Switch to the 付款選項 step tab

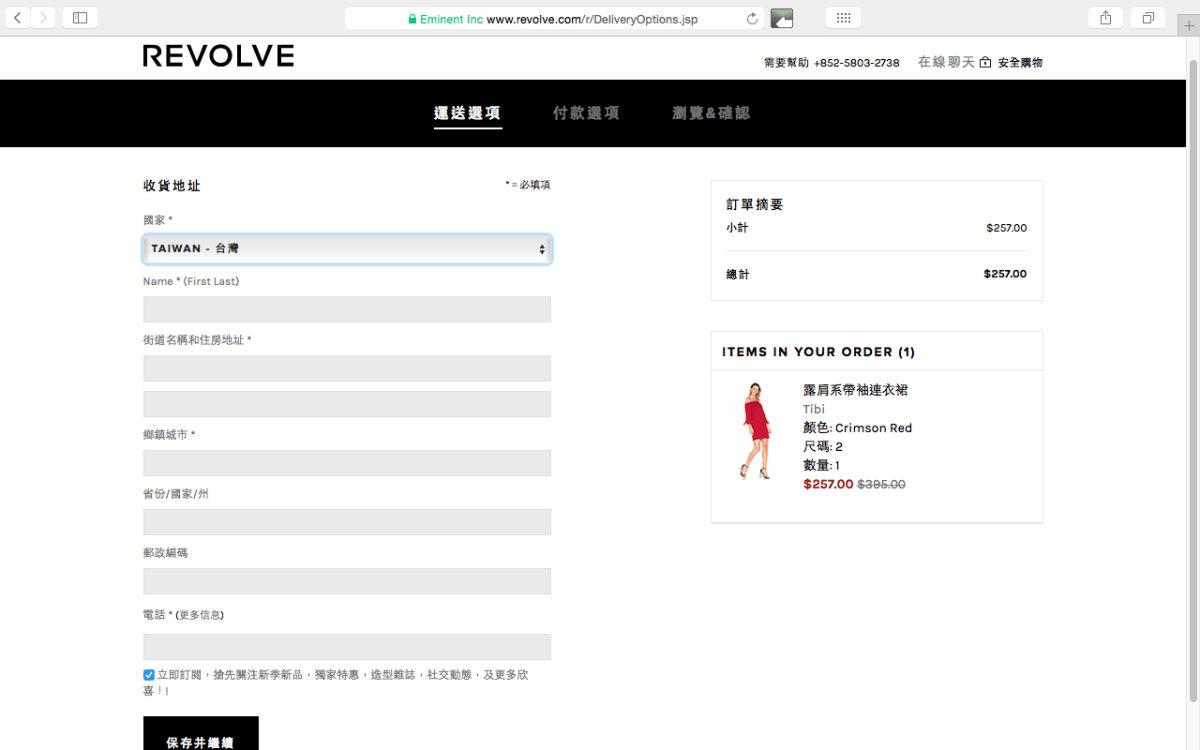[x=586, y=113]
